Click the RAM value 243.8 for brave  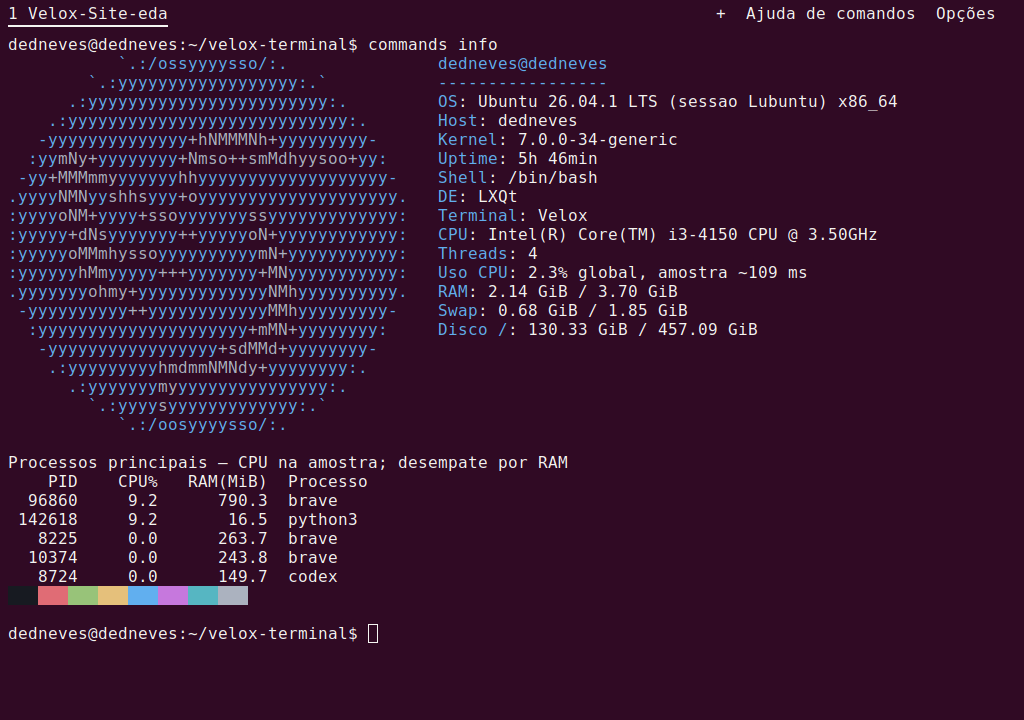[242, 557]
